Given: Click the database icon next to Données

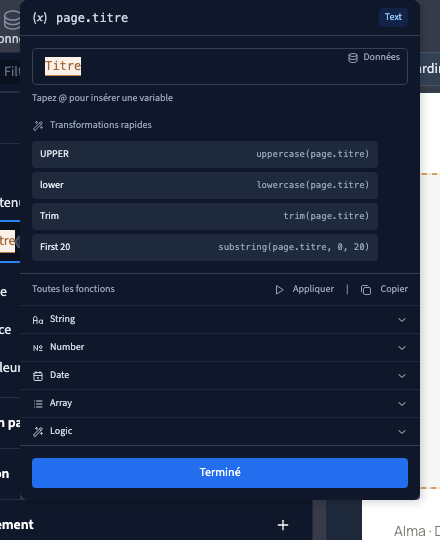Looking at the screenshot, I should point(353,58).
